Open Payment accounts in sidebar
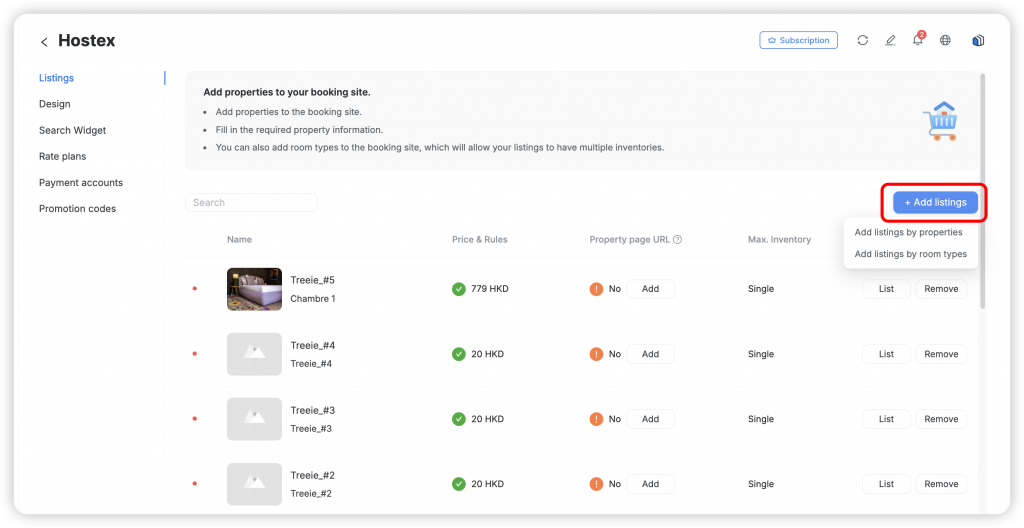Image resolution: width=1024 pixels, height=528 pixels. pyautogui.click(x=81, y=183)
